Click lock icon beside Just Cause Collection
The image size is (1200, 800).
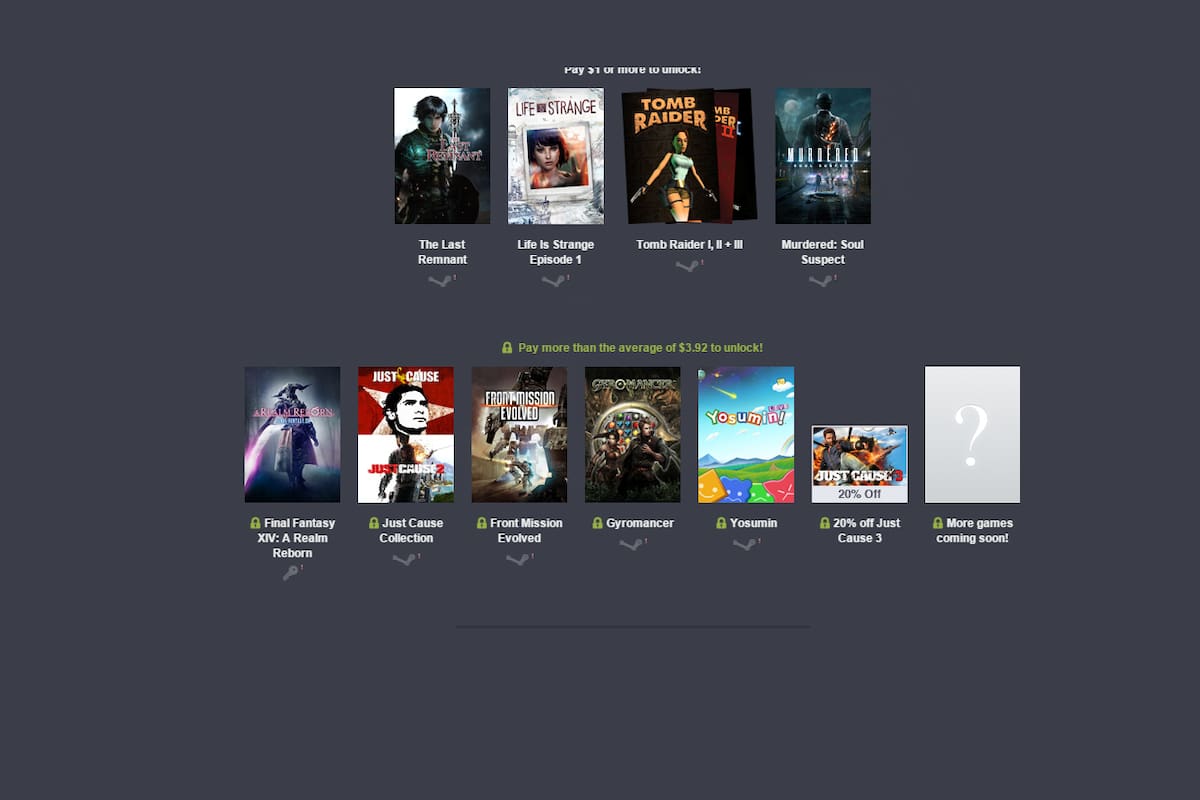[x=374, y=523]
